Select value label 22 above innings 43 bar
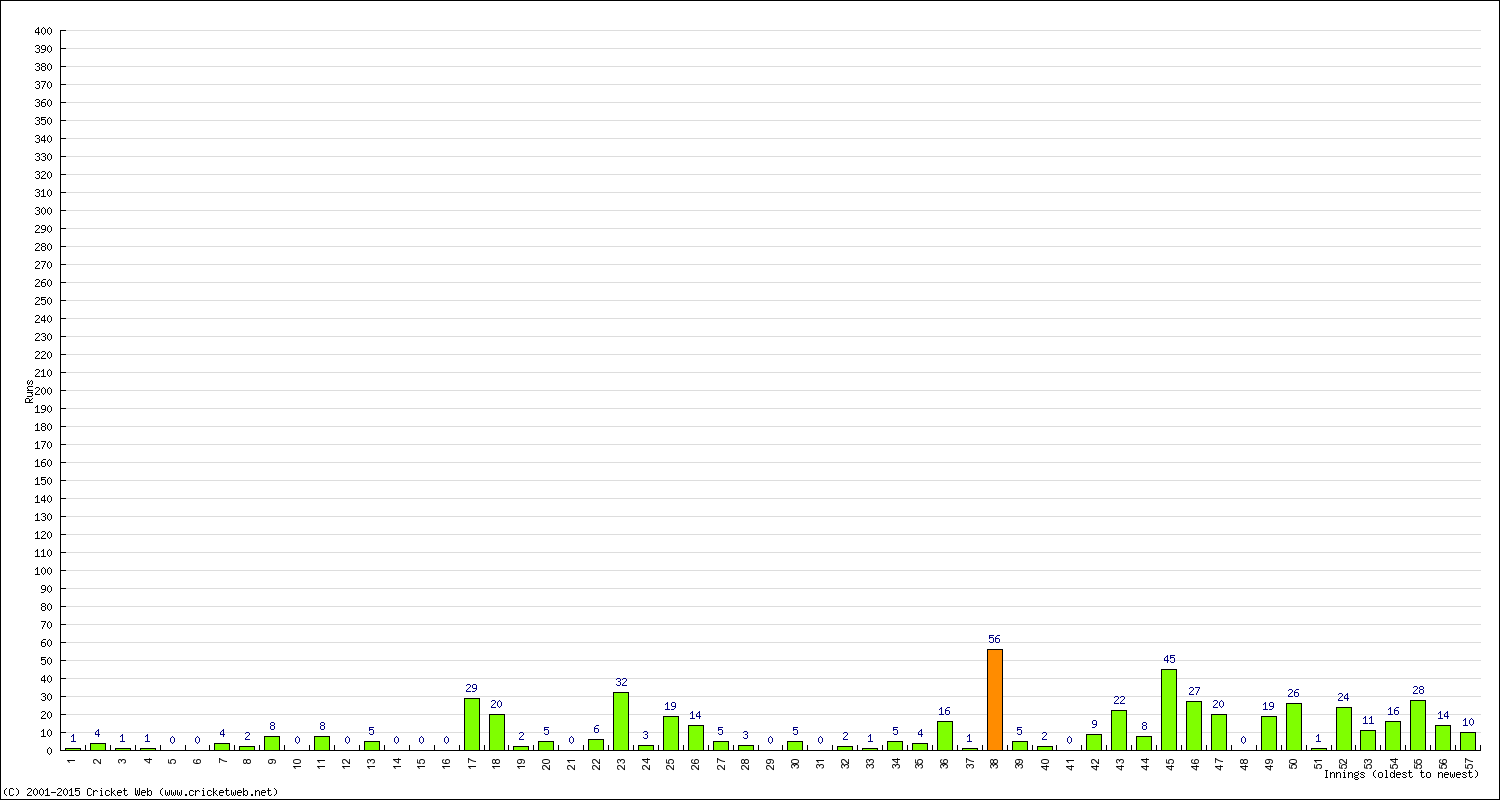 (1119, 700)
